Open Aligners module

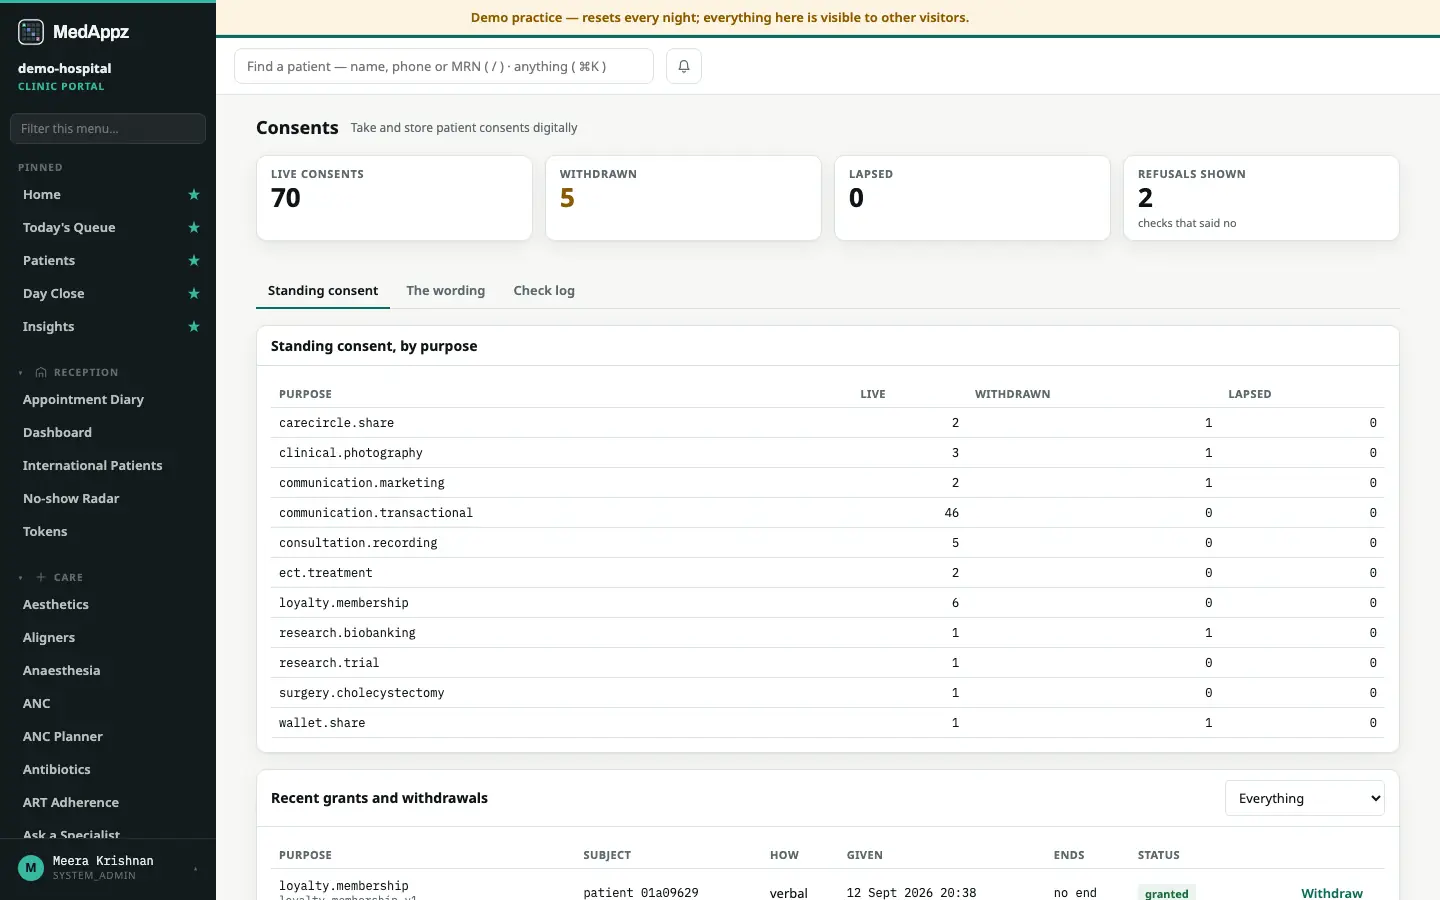[49, 638]
